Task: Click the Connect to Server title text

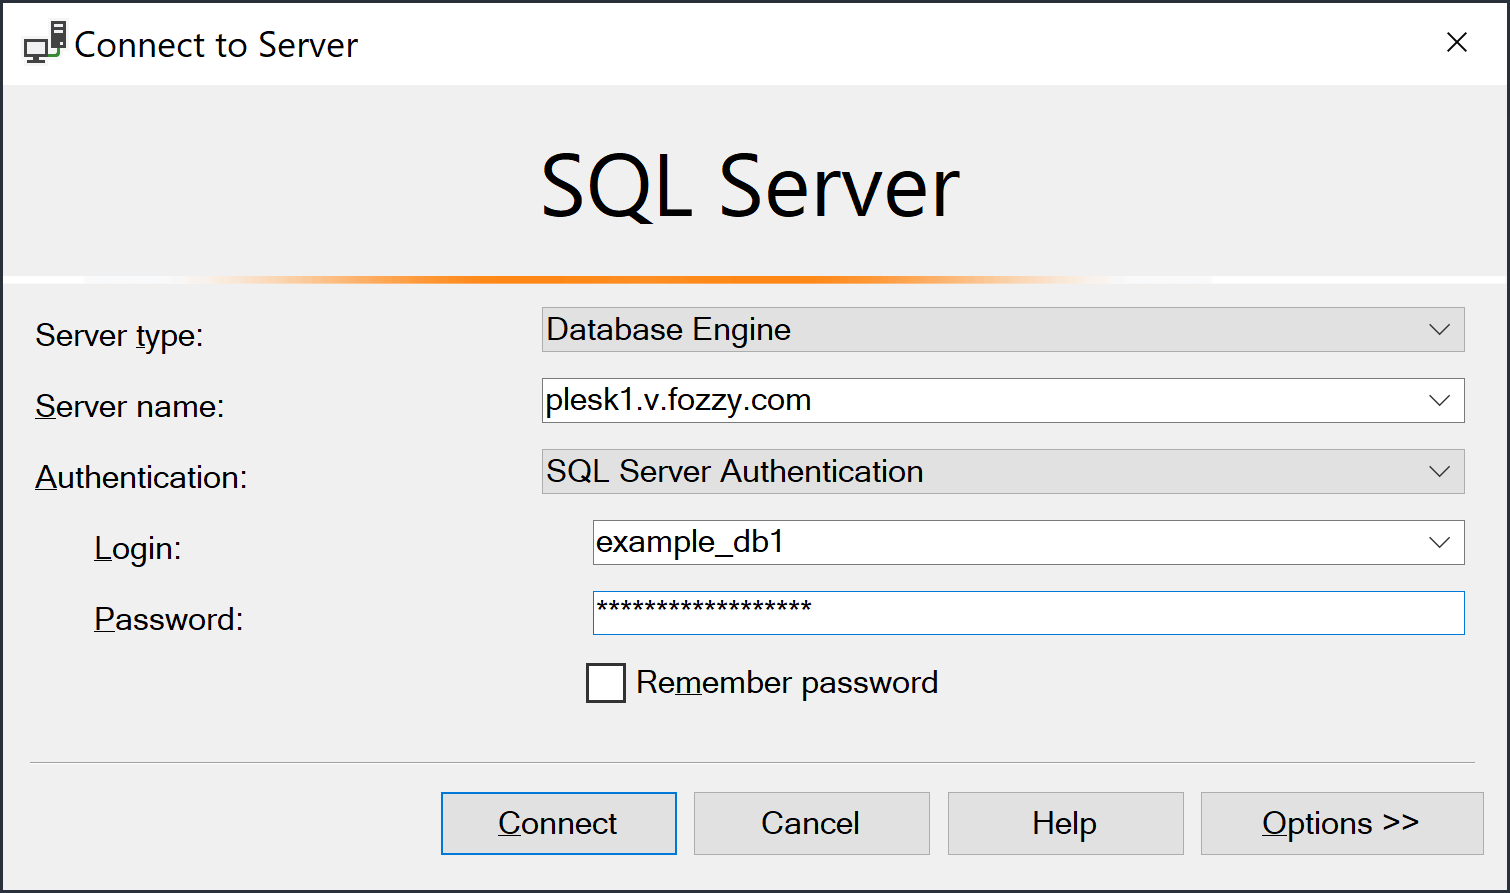Action: (x=216, y=45)
